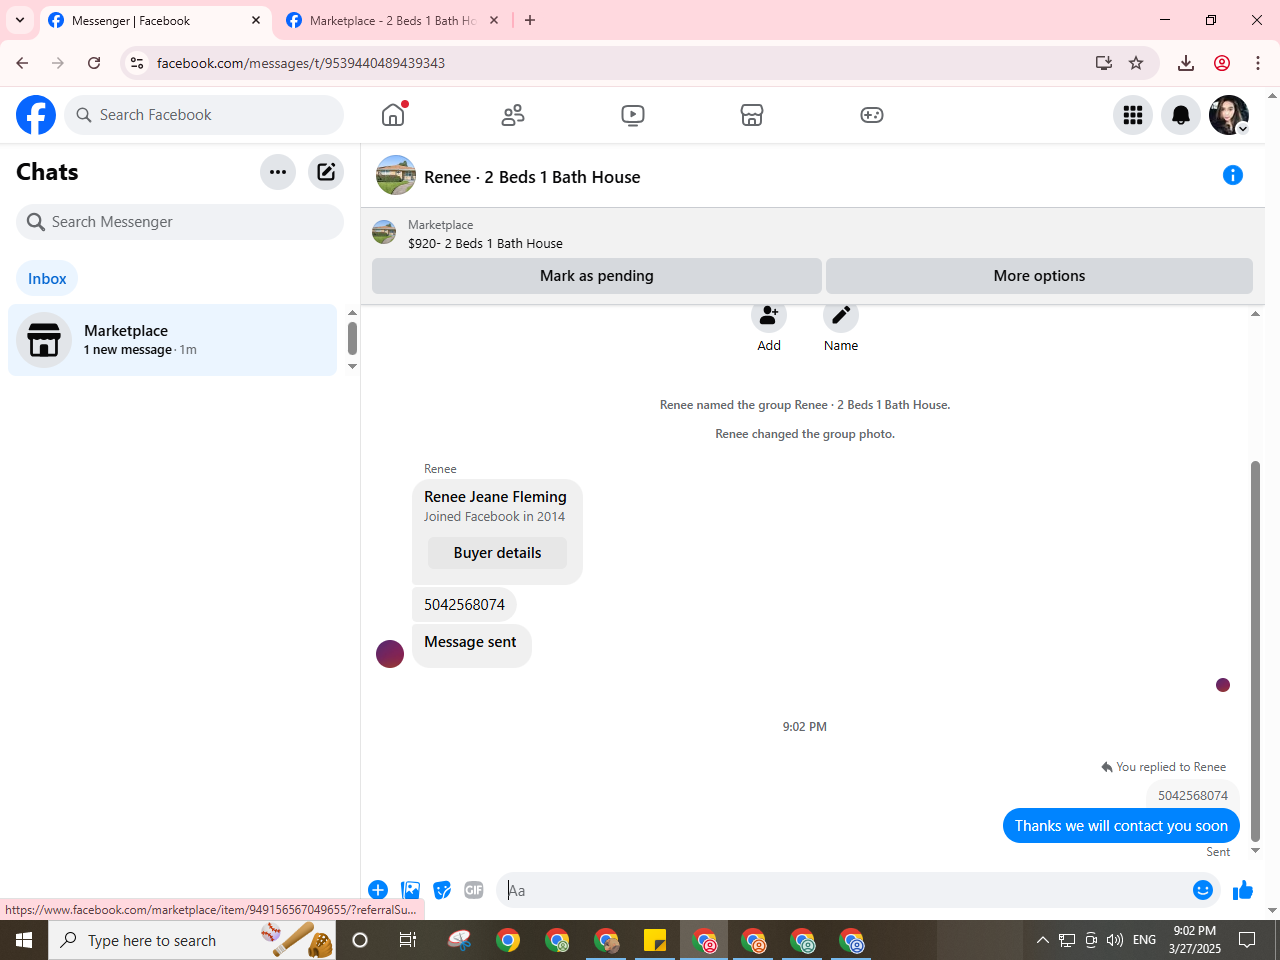This screenshot has height=960, width=1280.
Task: Open the Chrome three-dot menu
Action: pos(1258,63)
